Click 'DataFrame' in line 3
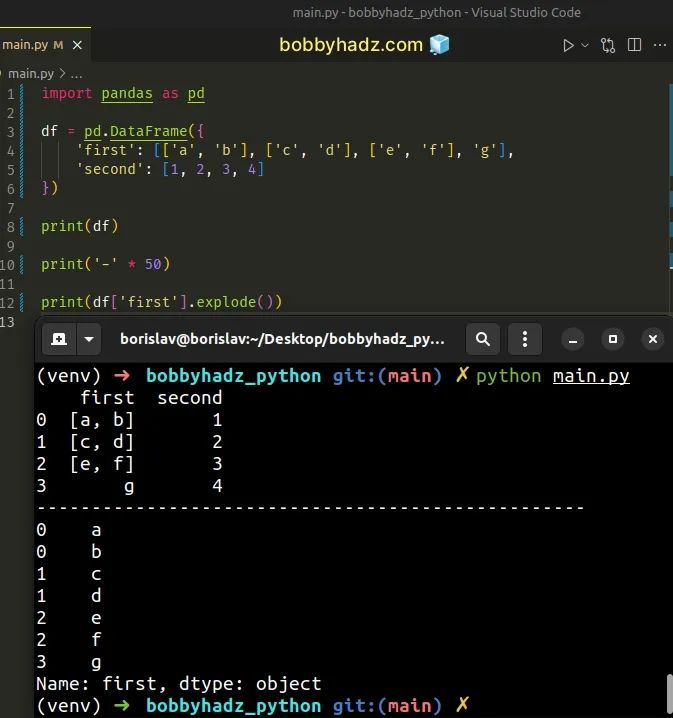 tap(148, 131)
